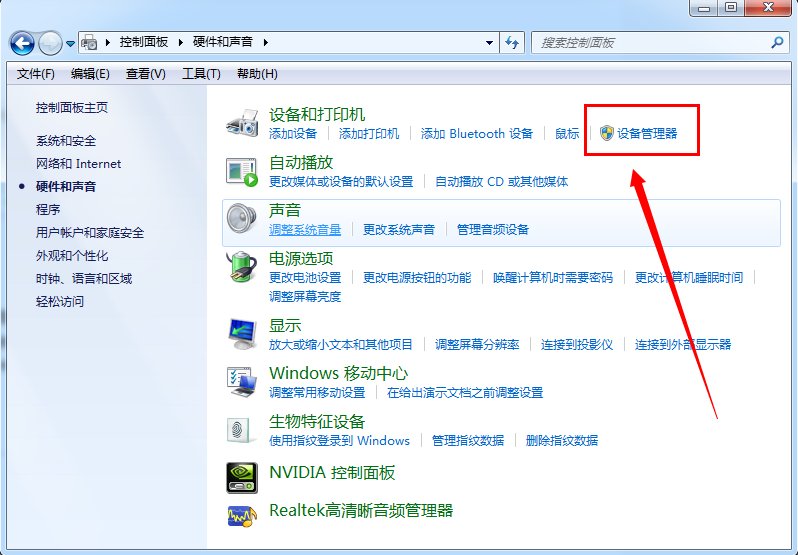
Task: Expand the chevron before 控制面板 breadcrumb
Action: (108, 43)
